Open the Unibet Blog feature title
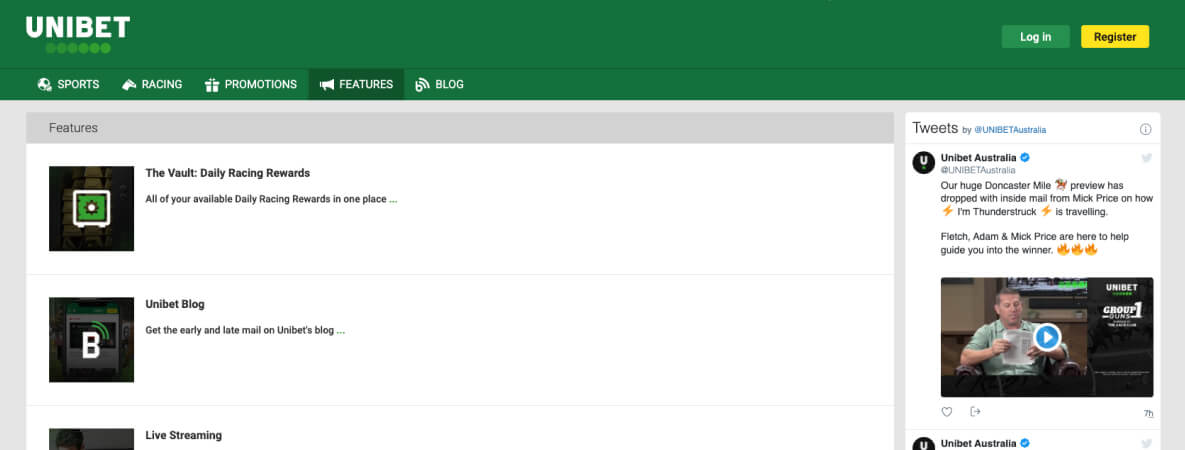The width and height of the screenshot is (1185, 450). point(175,304)
